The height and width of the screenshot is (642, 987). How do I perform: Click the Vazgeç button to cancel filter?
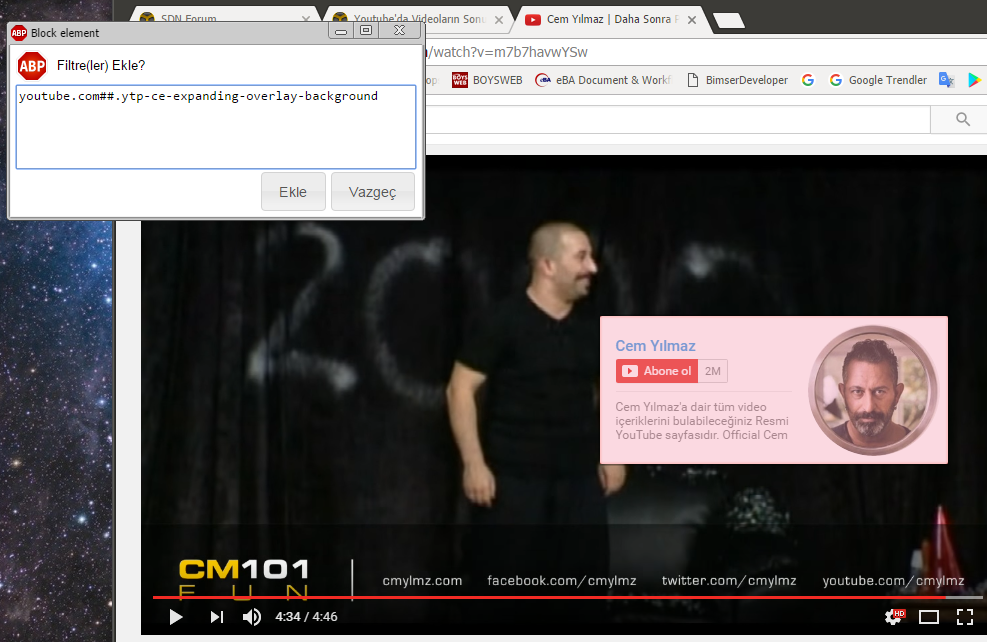coord(373,191)
